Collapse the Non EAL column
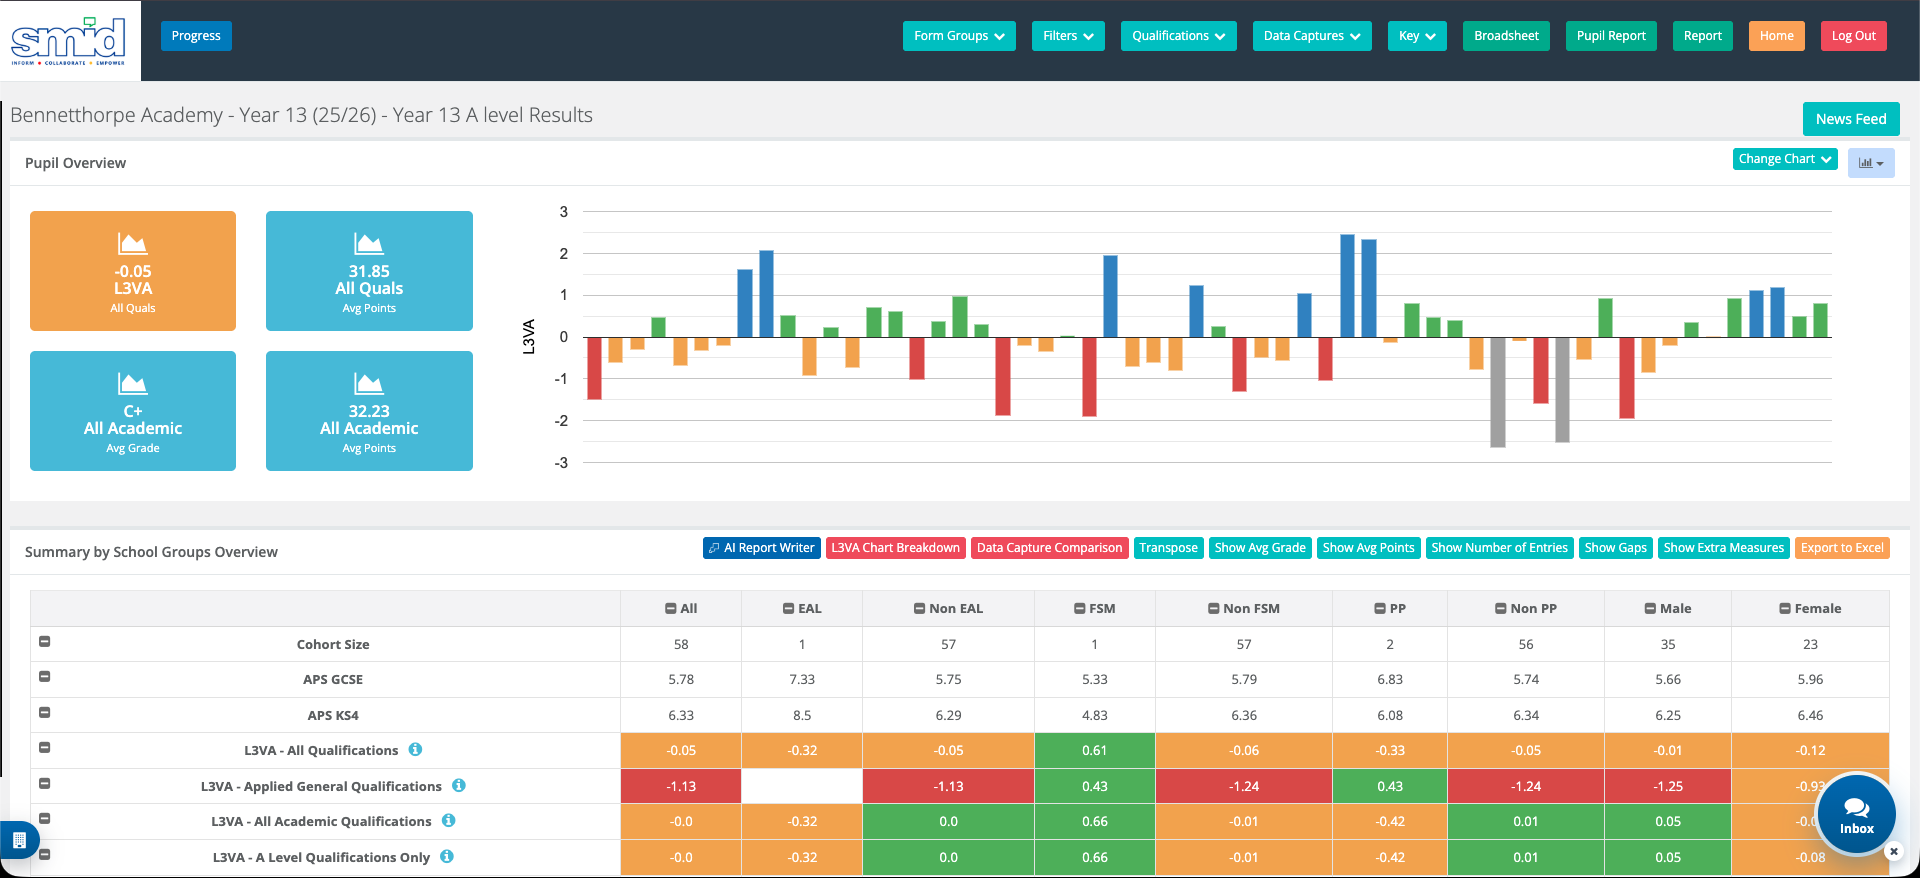 tap(919, 609)
